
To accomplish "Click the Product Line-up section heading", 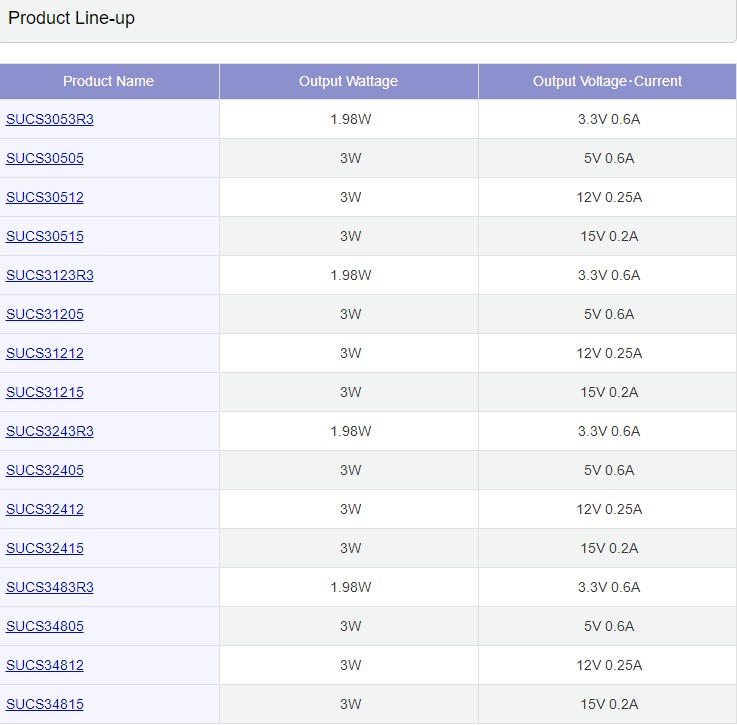I will (71, 18).
